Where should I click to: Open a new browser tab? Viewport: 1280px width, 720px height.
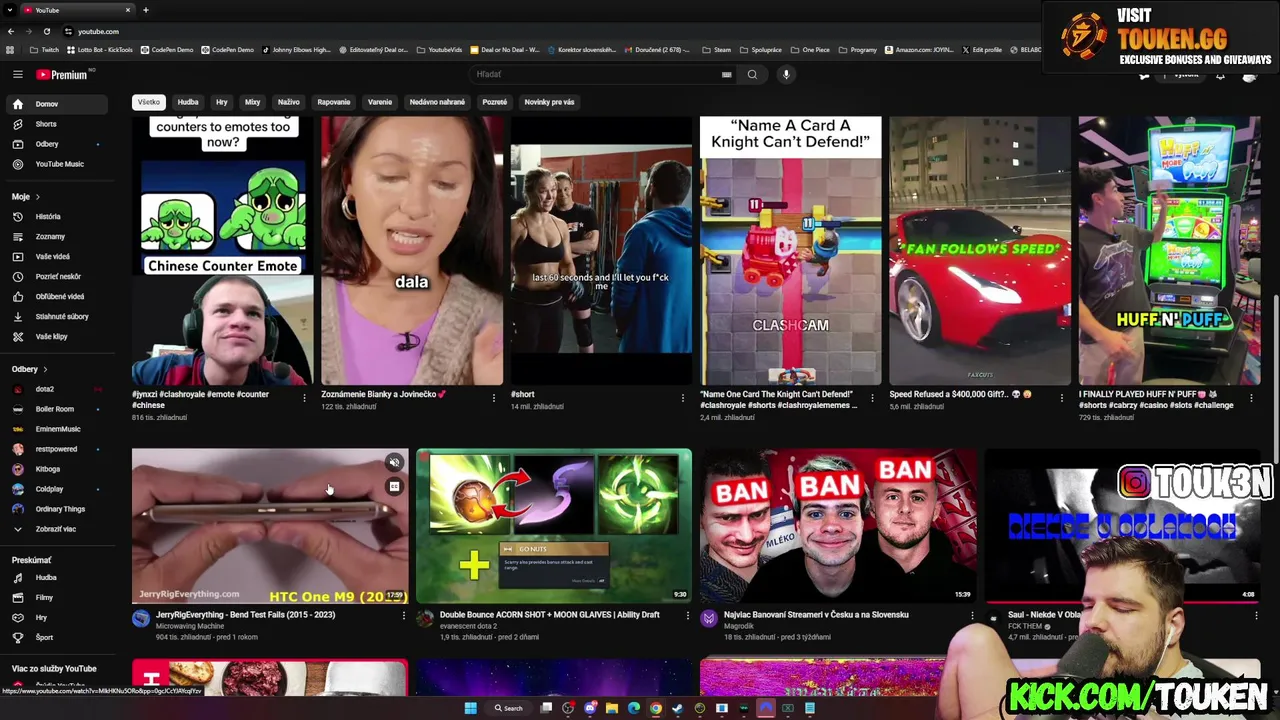point(145,10)
